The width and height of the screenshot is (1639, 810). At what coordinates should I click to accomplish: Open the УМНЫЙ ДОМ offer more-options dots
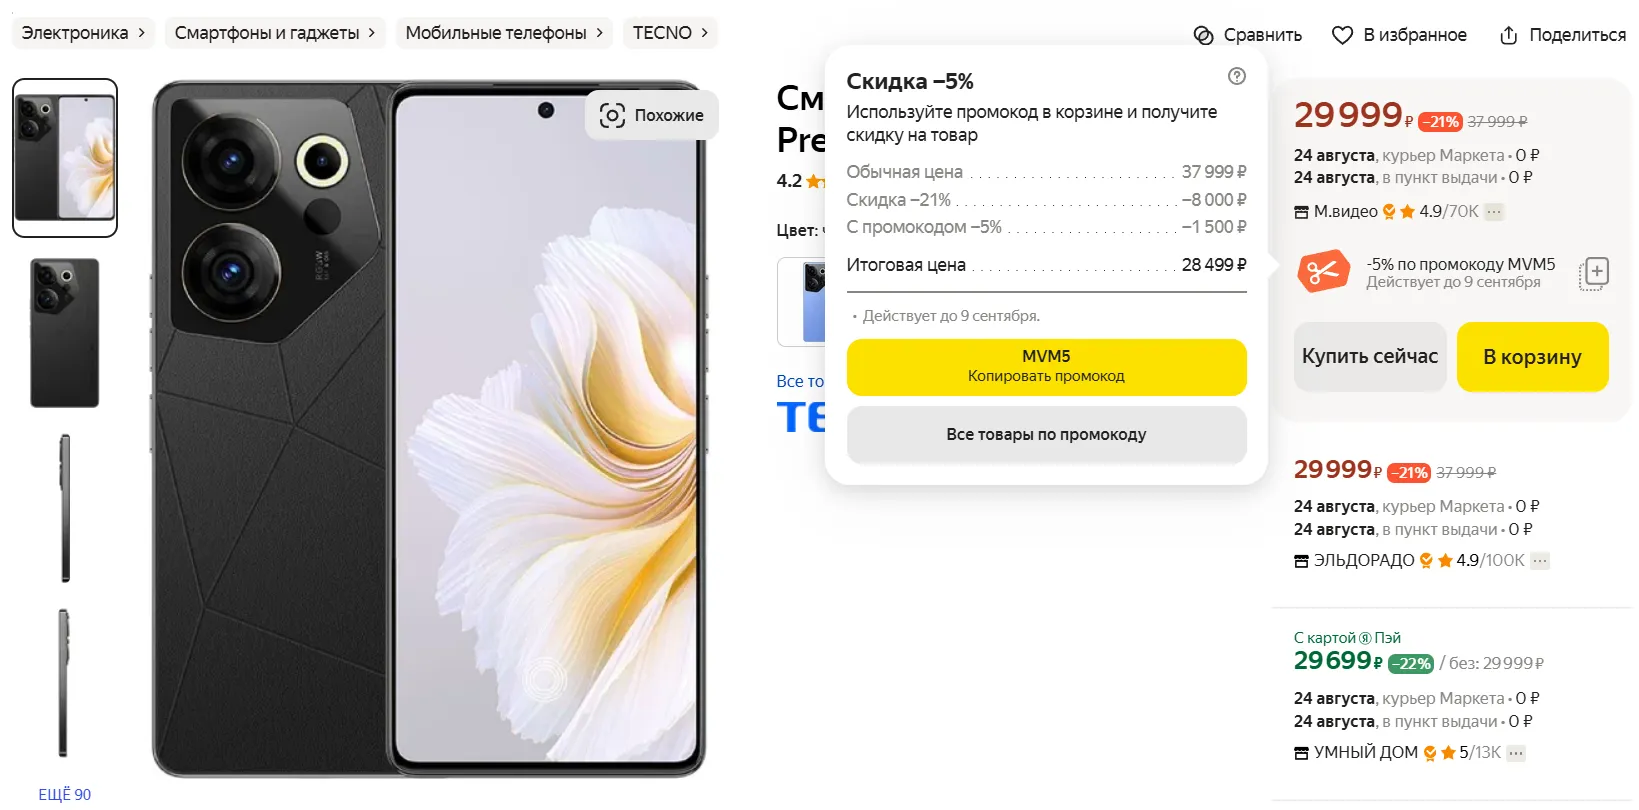point(1516,753)
